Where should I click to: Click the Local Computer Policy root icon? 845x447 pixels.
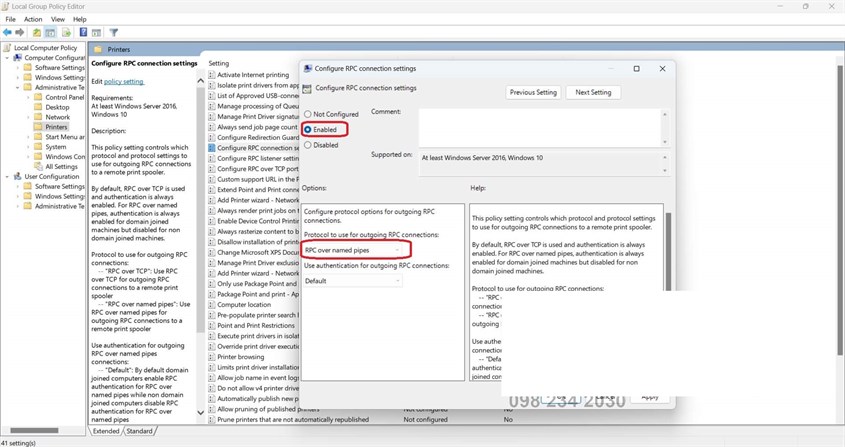[x=7, y=47]
